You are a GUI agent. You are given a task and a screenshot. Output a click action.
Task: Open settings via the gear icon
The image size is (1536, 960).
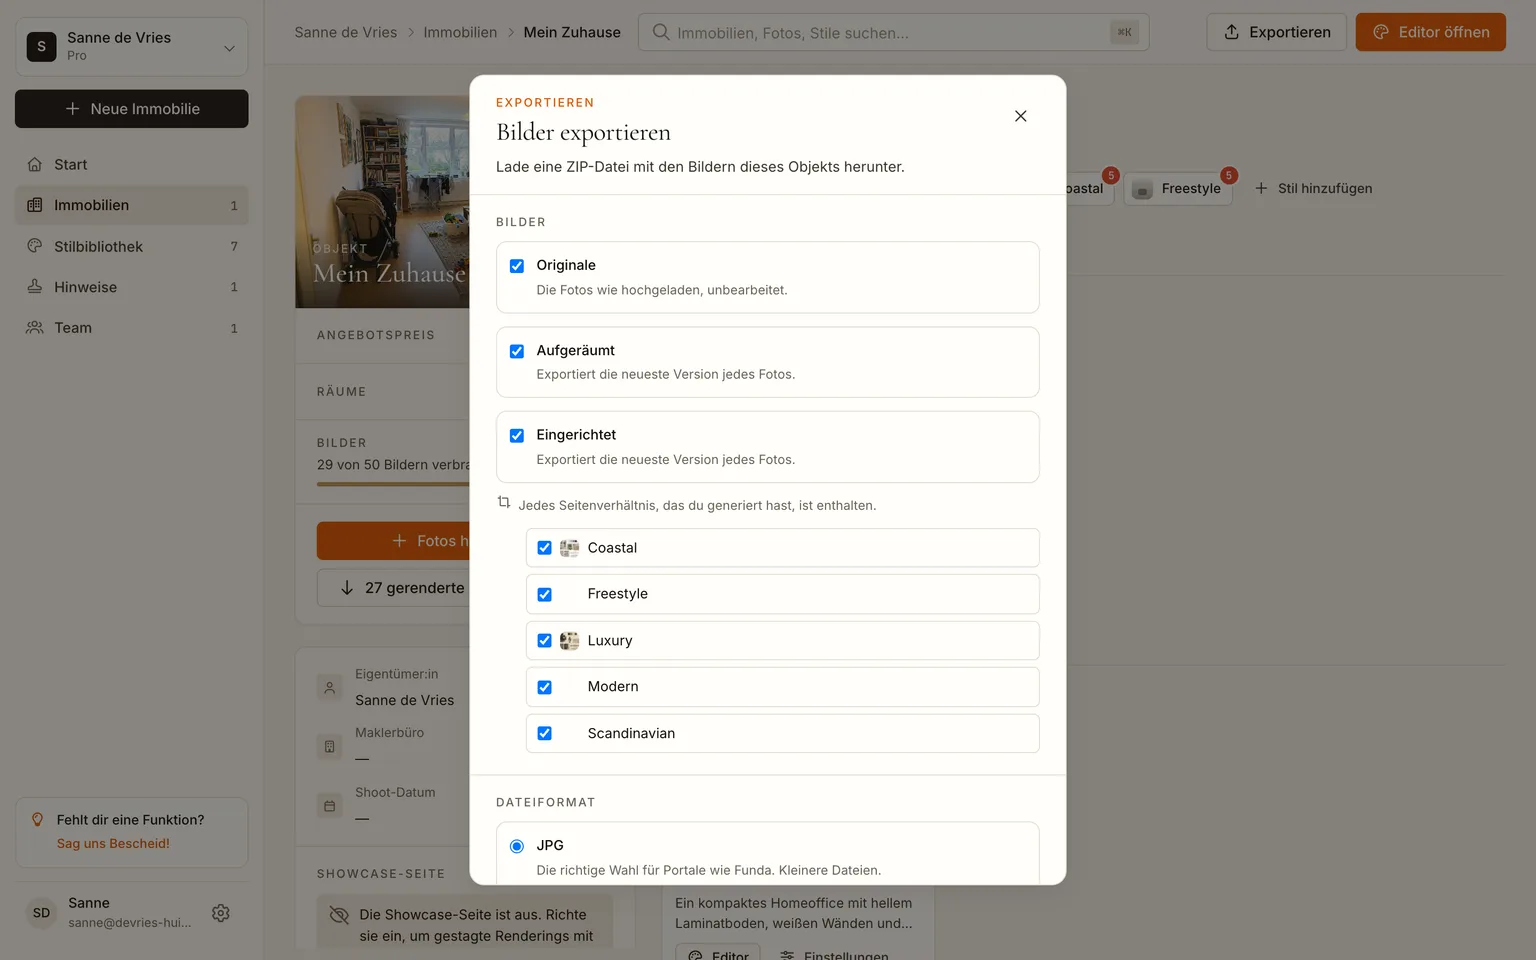[x=221, y=913]
